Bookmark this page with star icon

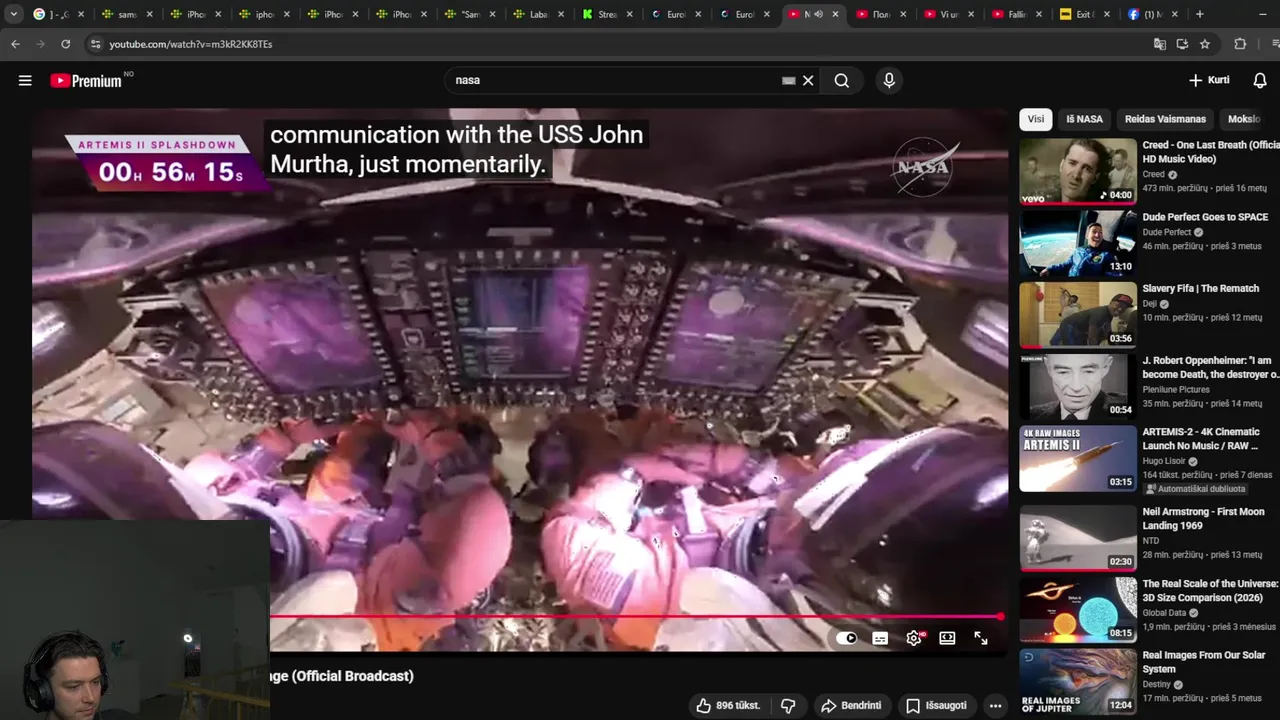pos(1205,44)
